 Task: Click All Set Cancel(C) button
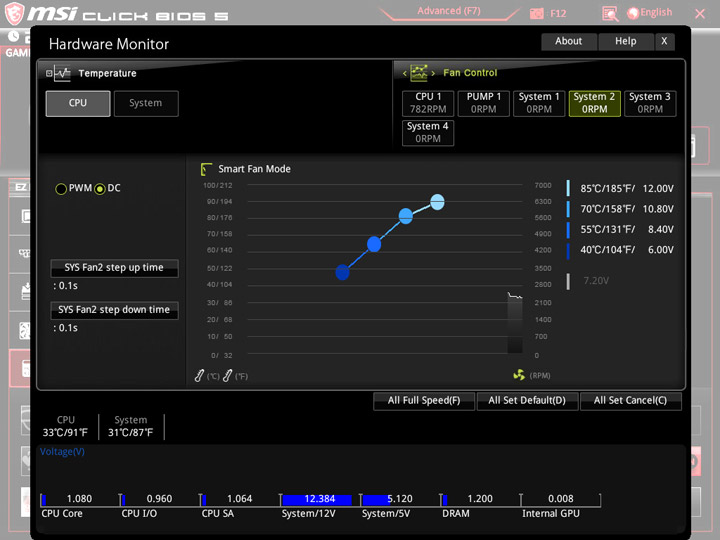630,401
